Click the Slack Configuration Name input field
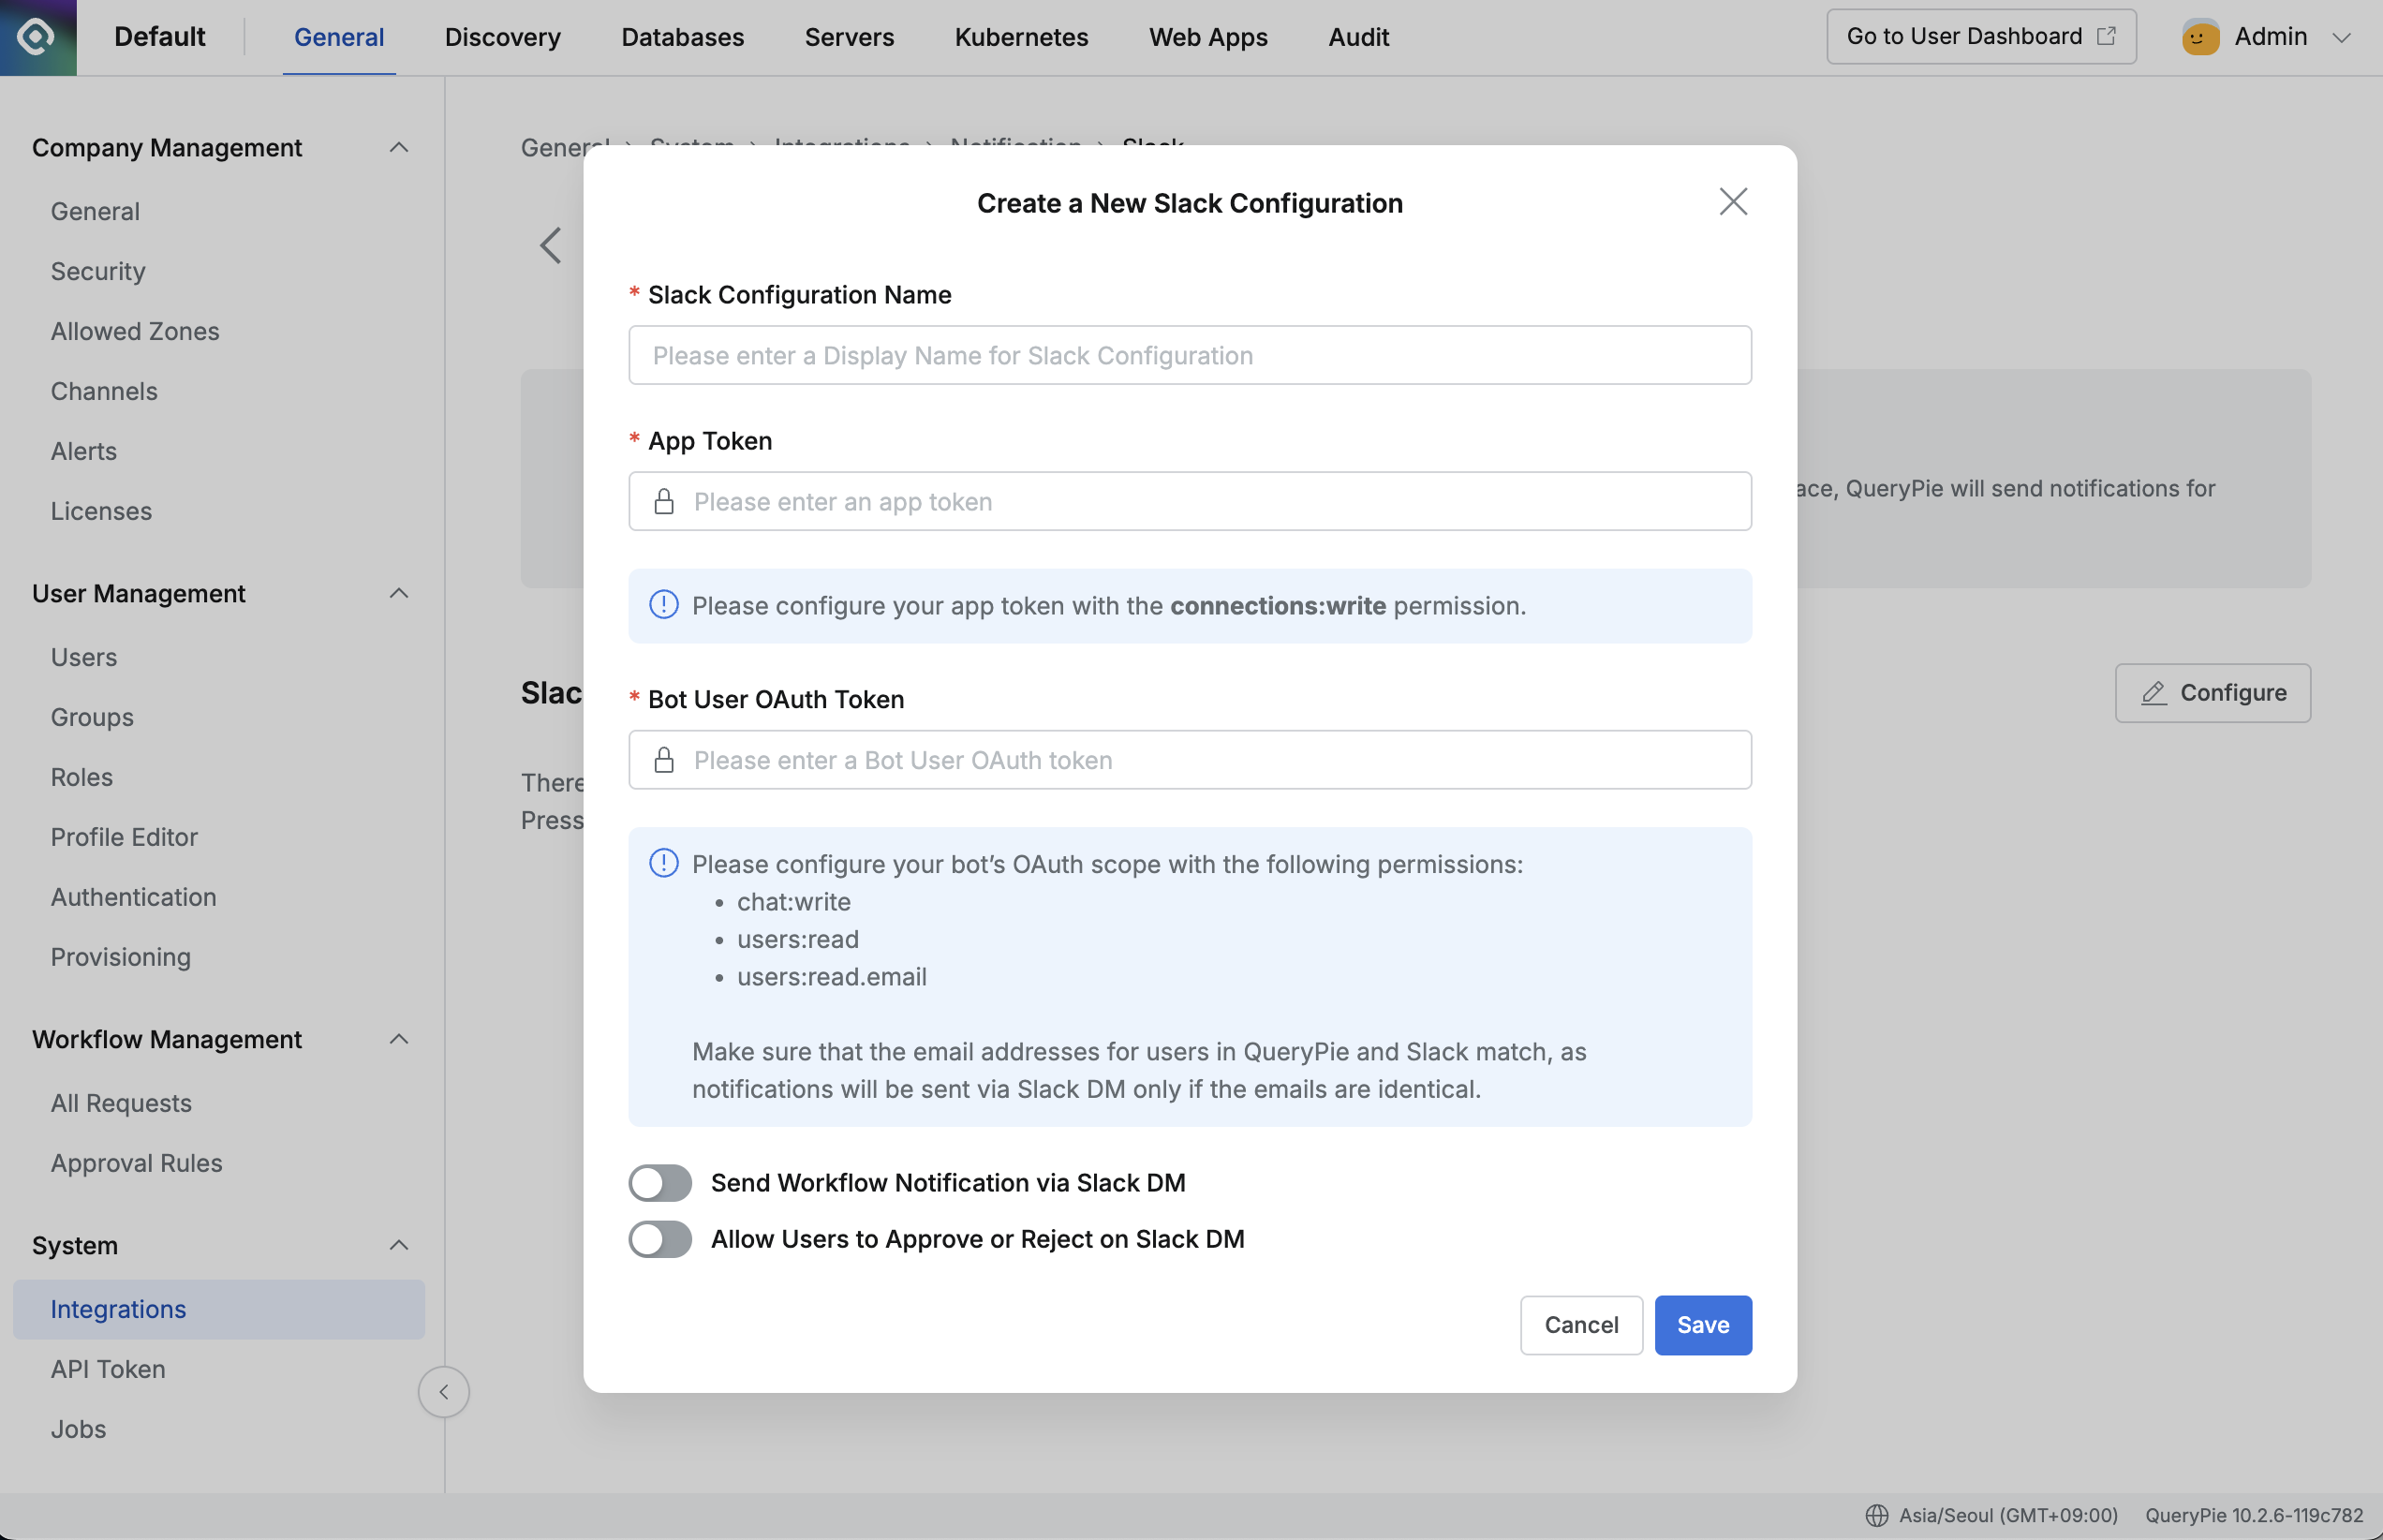Viewport: 2383px width, 1540px height. [1189, 355]
